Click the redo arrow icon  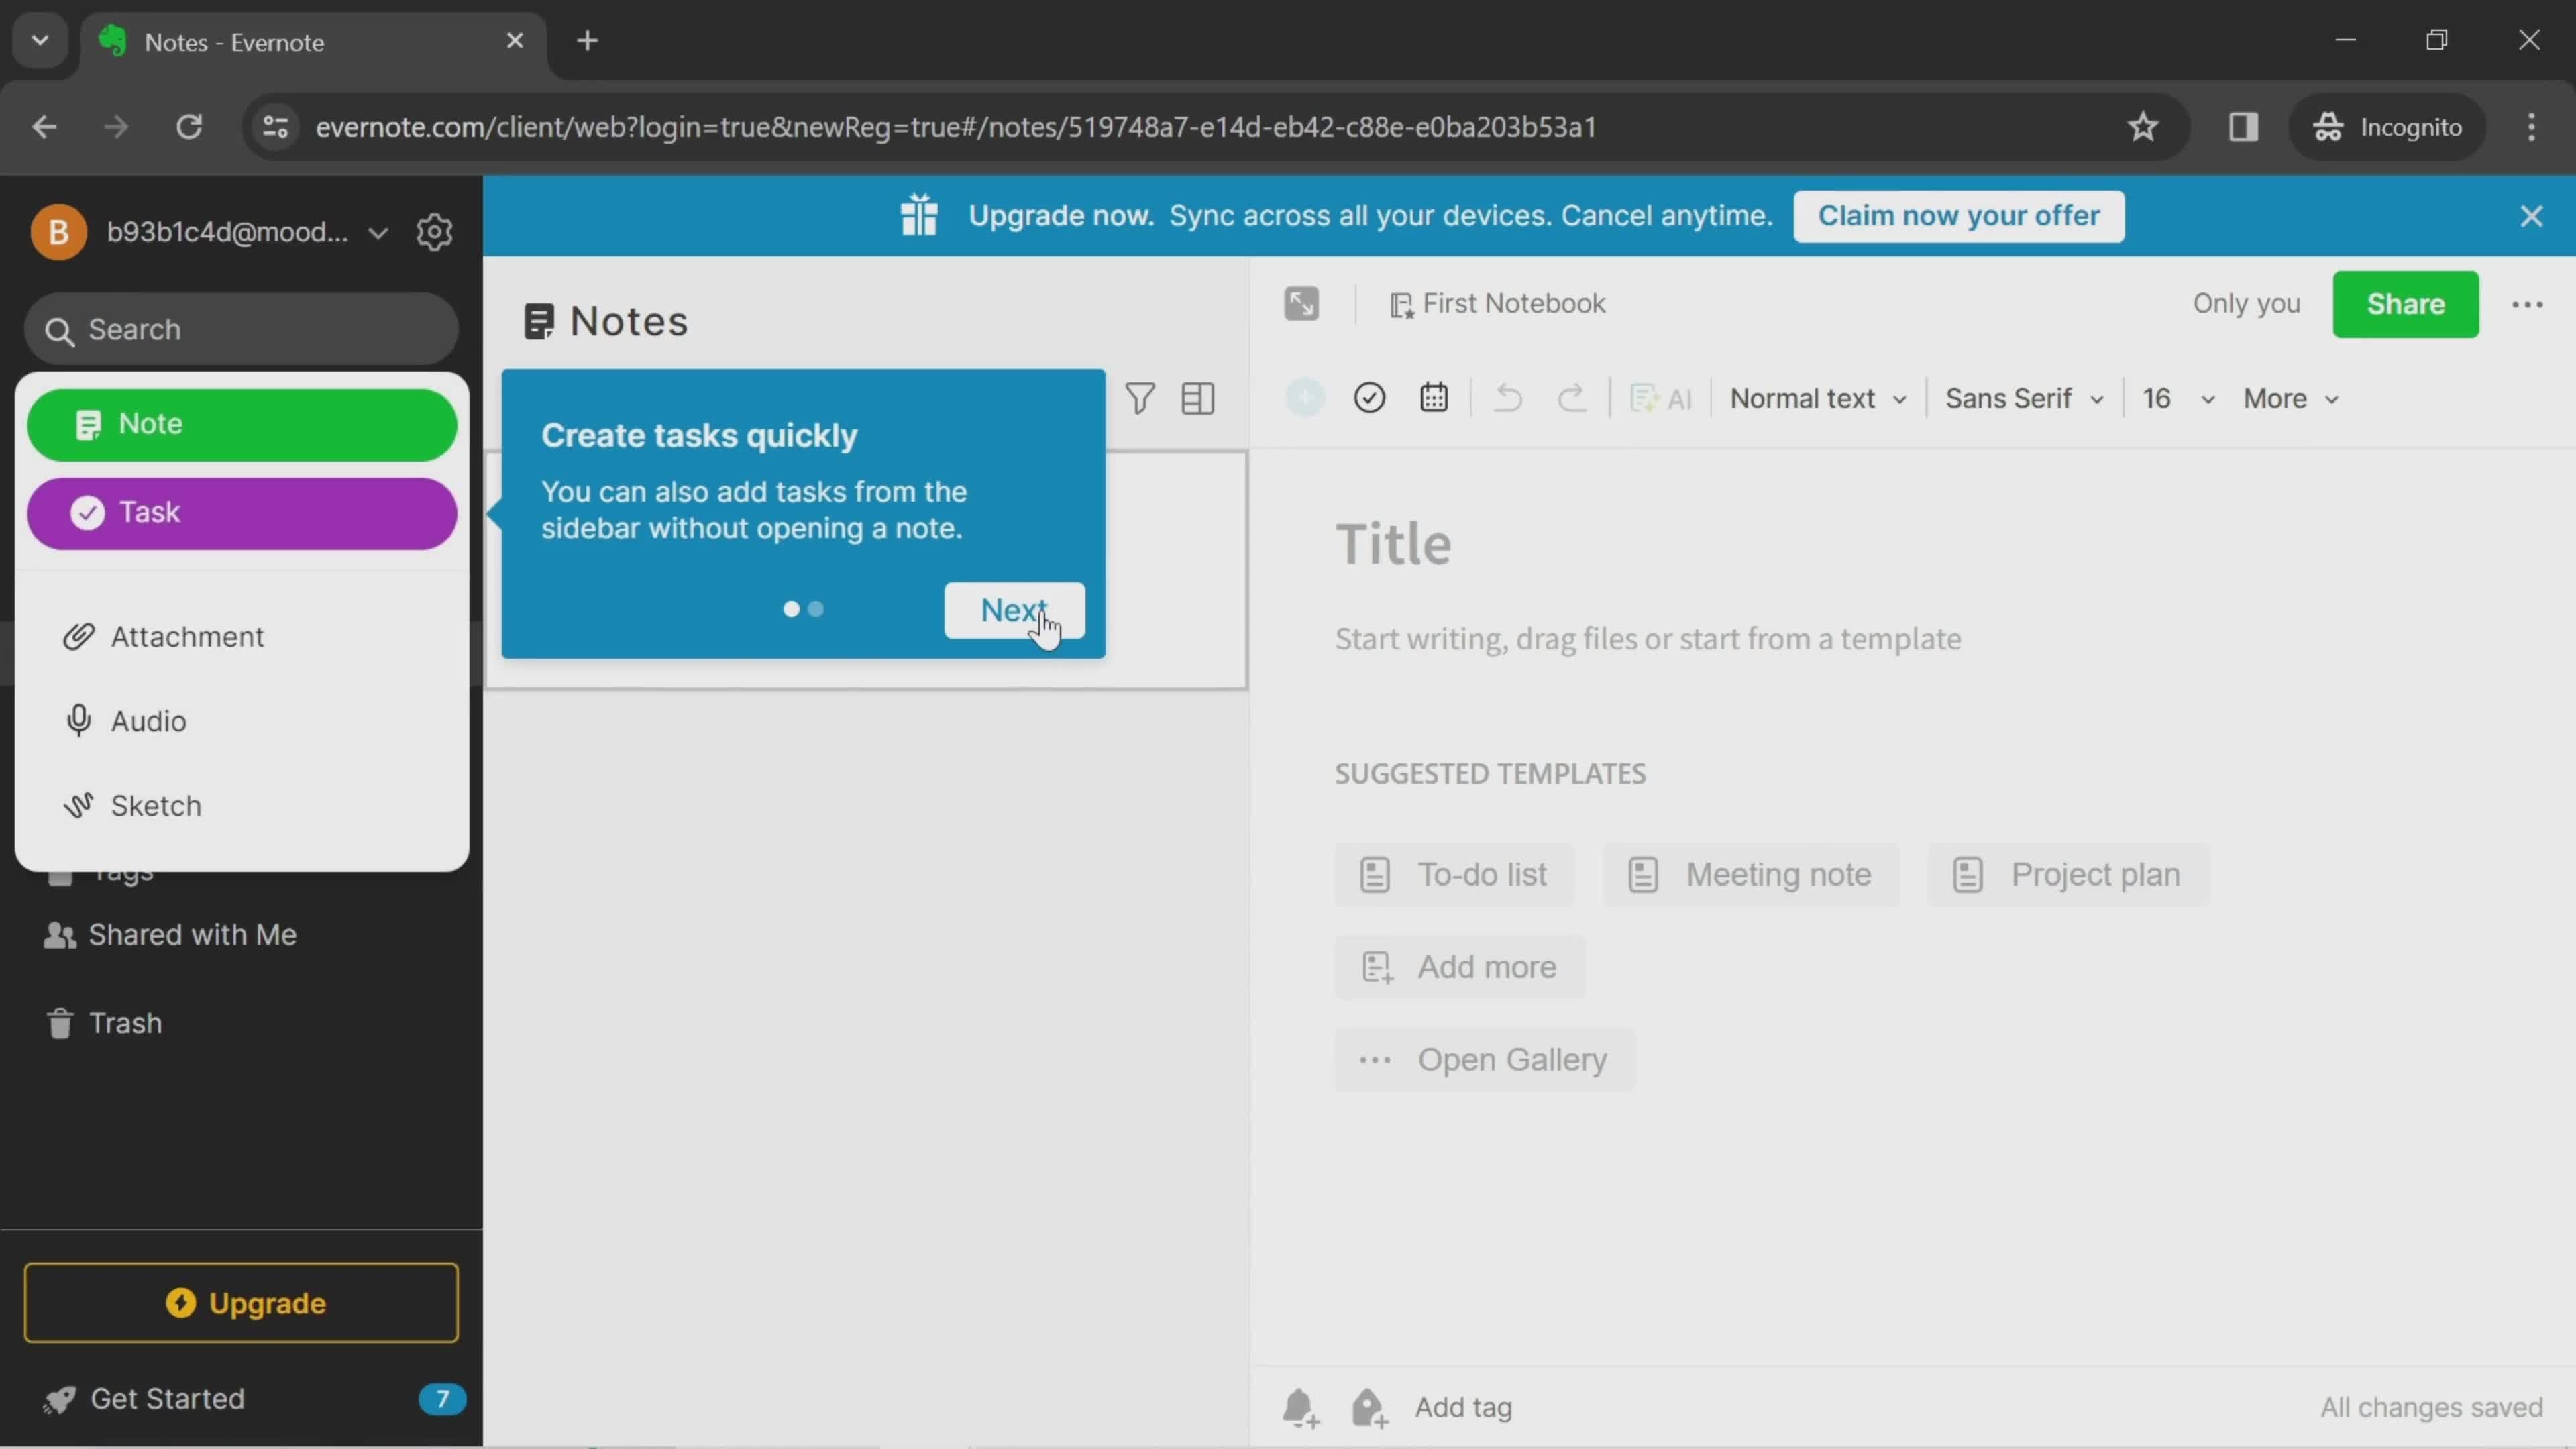(x=1569, y=398)
